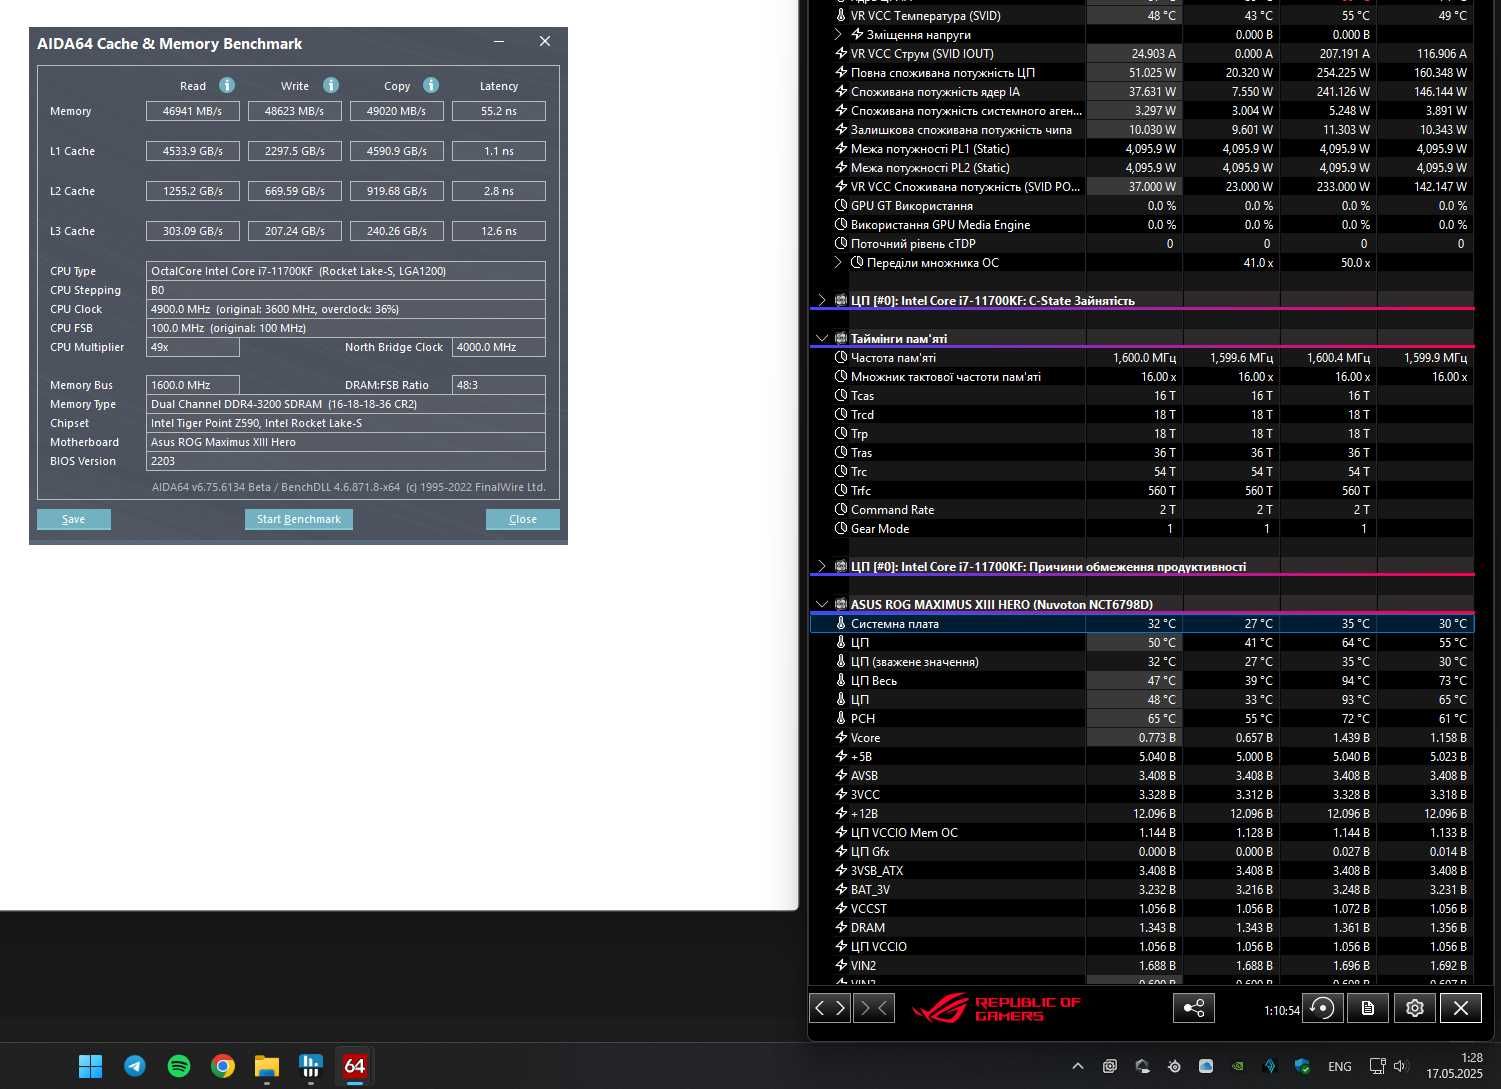
Task: Reset min/max values with the clock reset icon
Action: click(x=1323, y=1008)
